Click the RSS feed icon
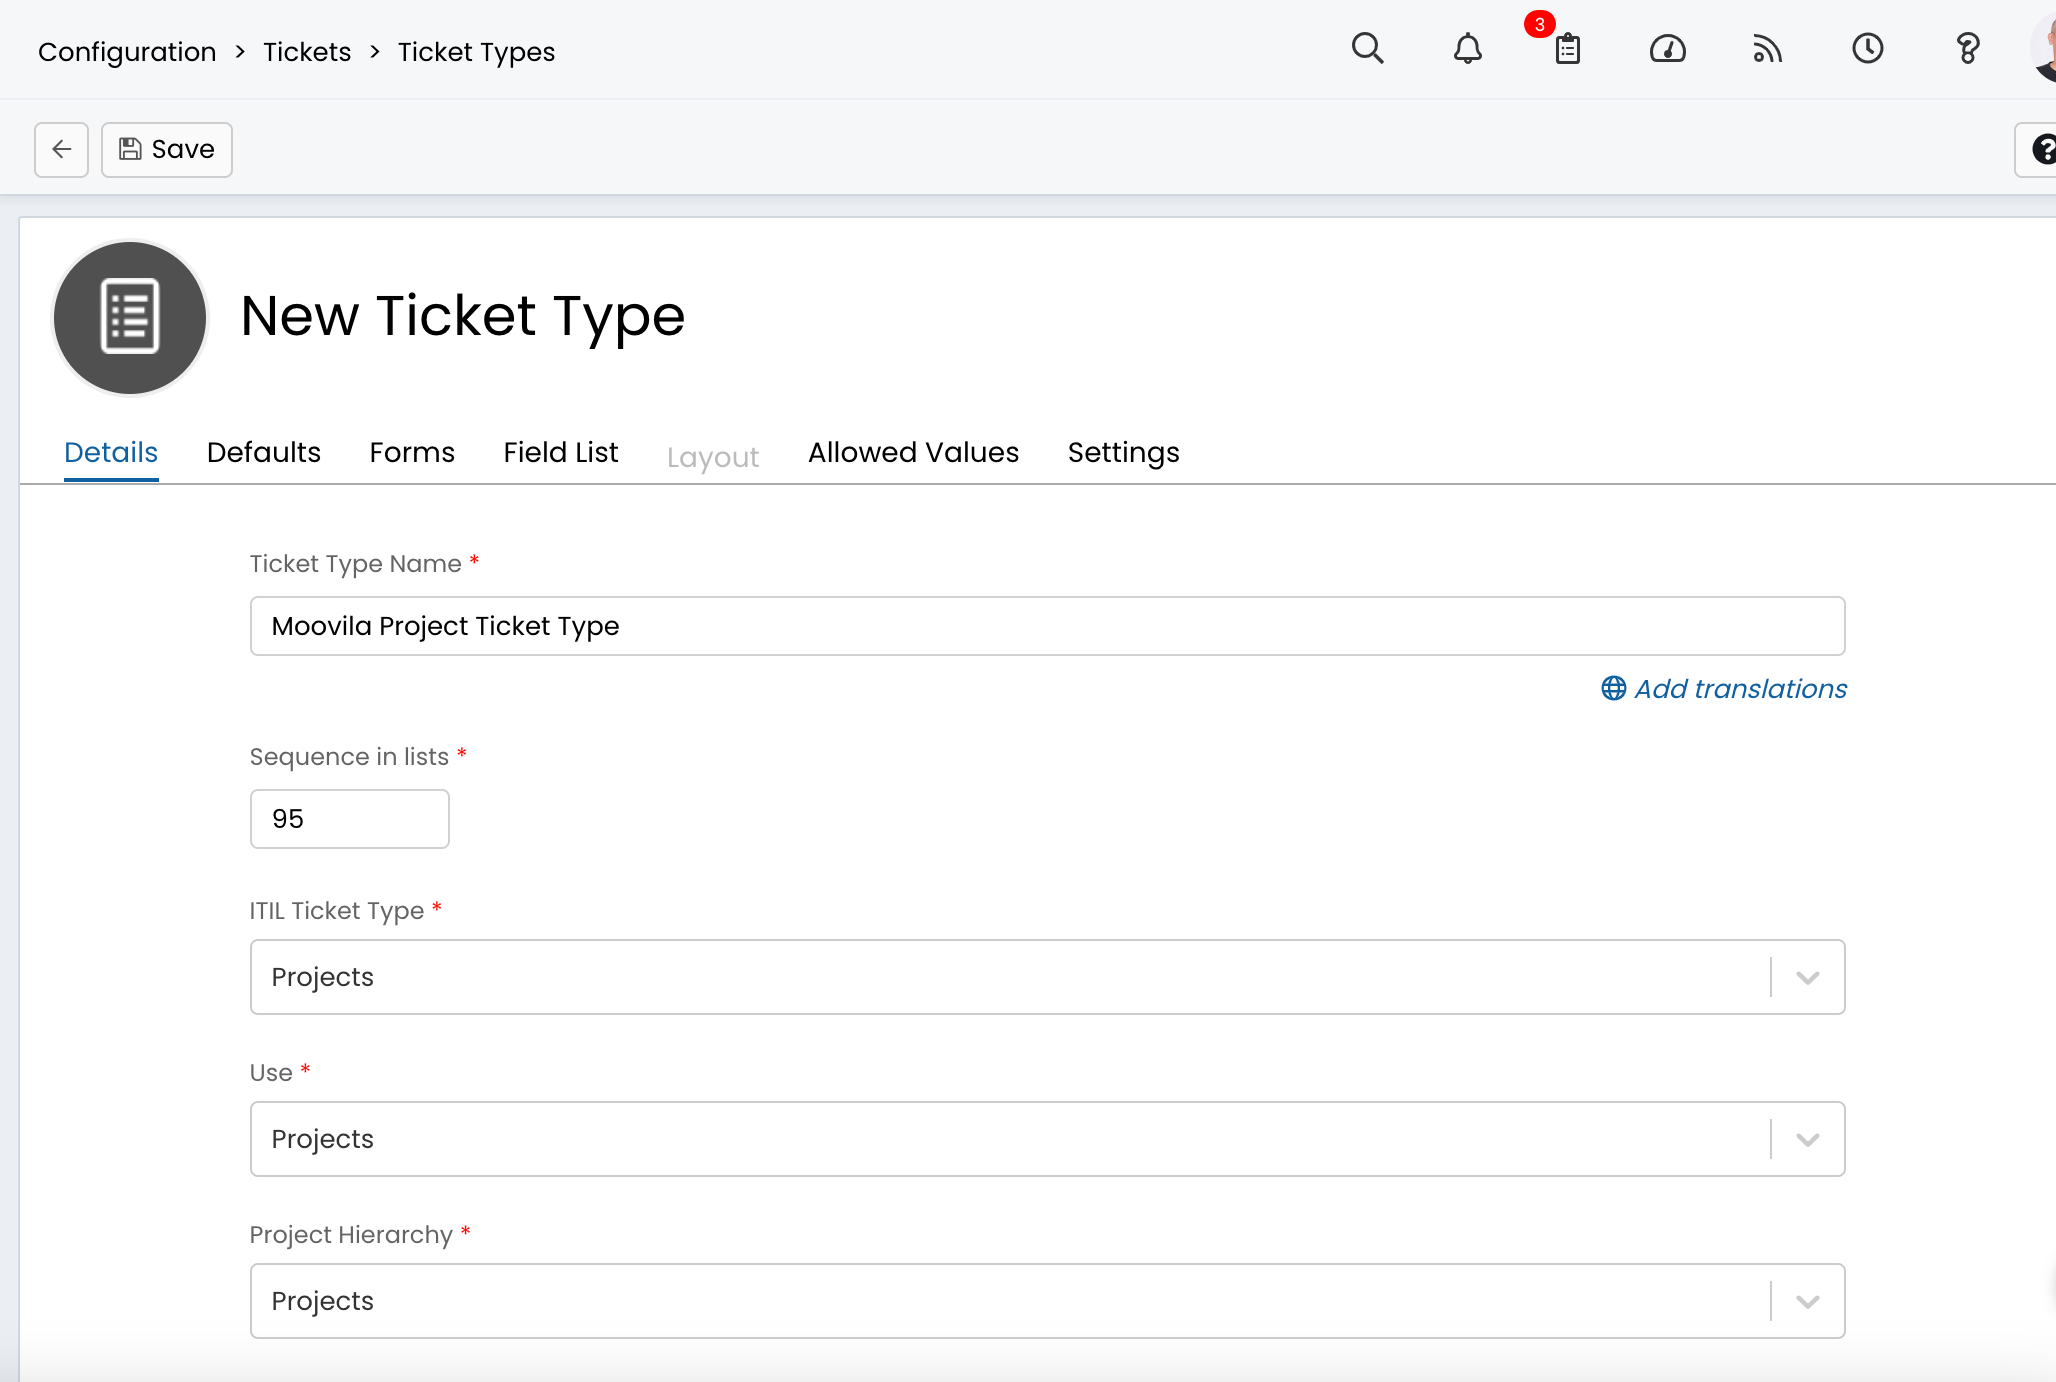Viewport: 2056px width, 1382px height. click(1767, 48)
